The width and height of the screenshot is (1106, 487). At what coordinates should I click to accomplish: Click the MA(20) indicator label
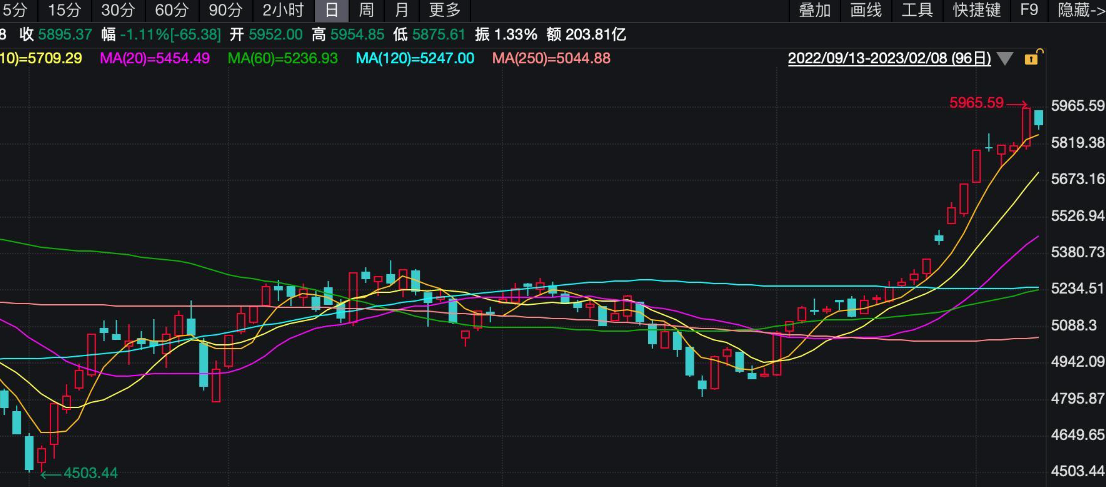coord(155,58)
